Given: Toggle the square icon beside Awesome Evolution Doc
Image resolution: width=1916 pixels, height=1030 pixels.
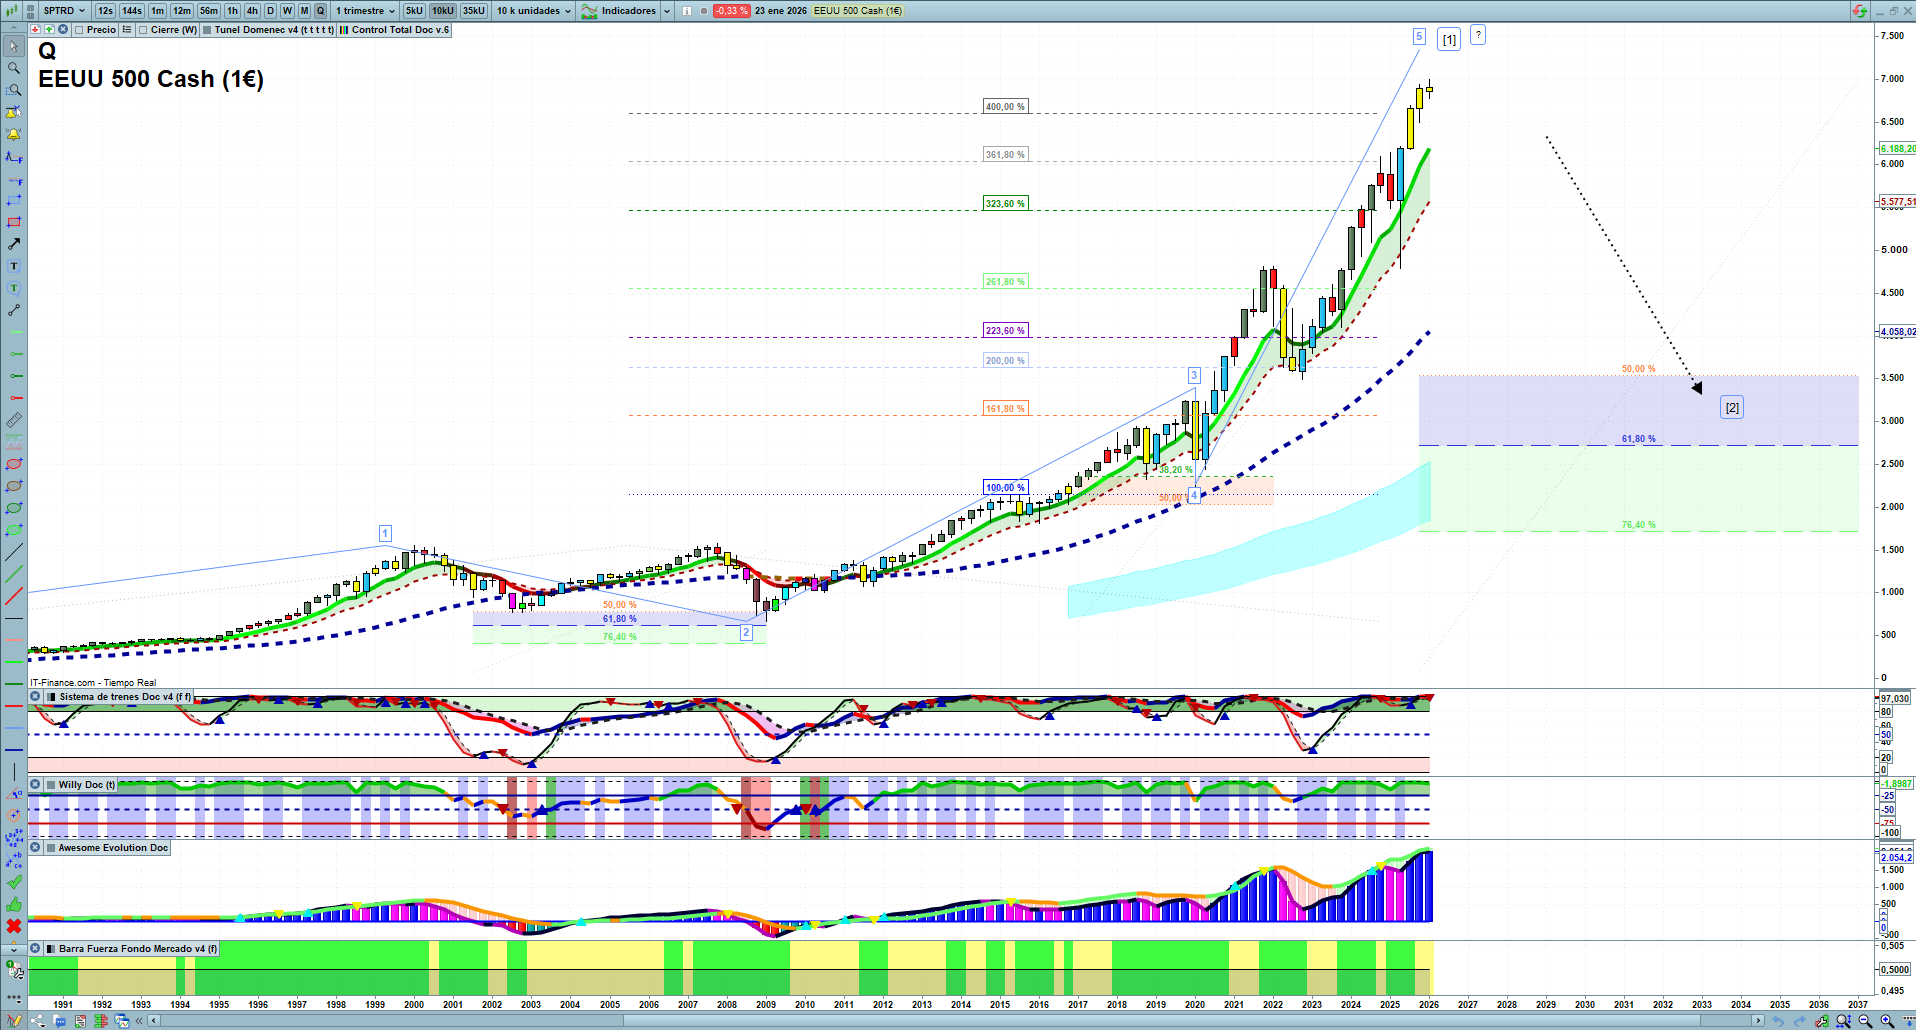Looking at the screenshot, I should (50, 848).
